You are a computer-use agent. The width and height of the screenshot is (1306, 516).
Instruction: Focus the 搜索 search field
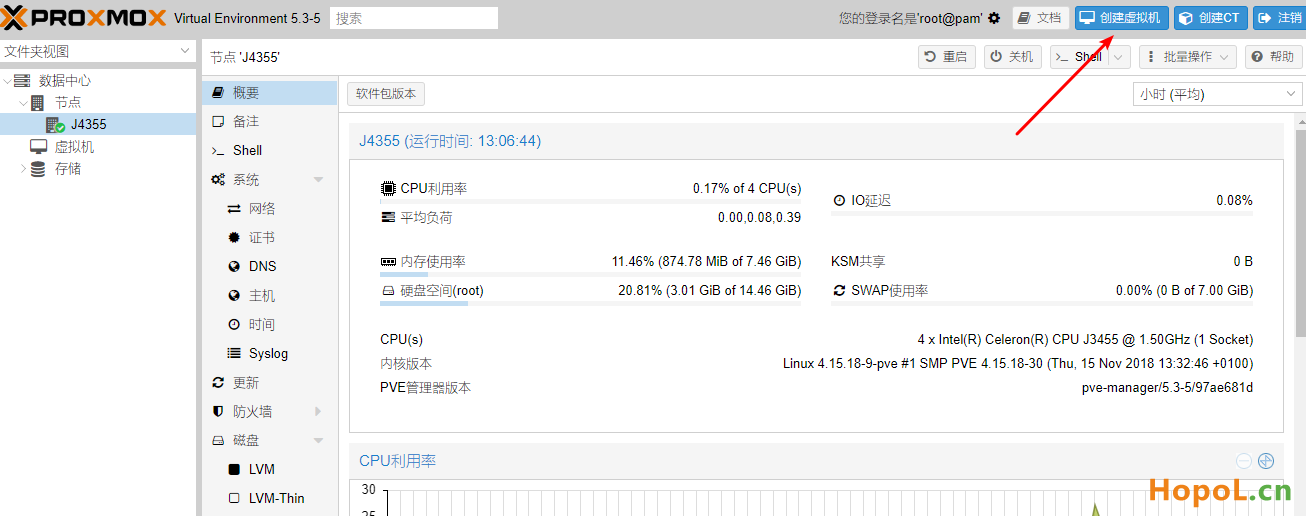[414, 18]
